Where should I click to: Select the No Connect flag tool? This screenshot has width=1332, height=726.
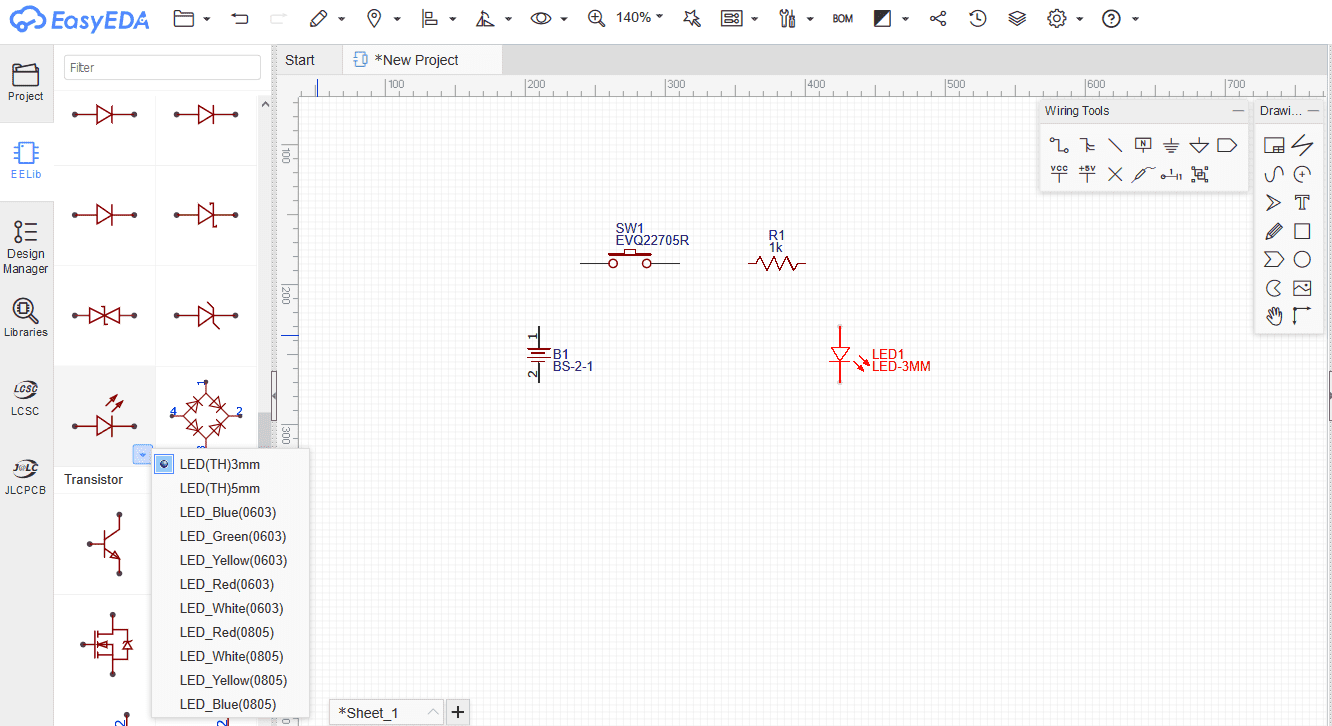[x=1115, y=174]
